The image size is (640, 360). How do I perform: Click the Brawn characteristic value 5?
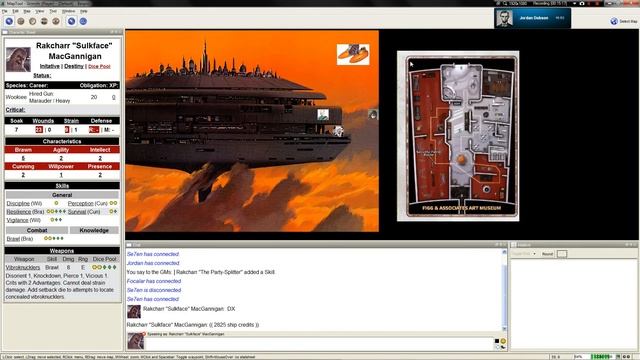click(23, 158)
